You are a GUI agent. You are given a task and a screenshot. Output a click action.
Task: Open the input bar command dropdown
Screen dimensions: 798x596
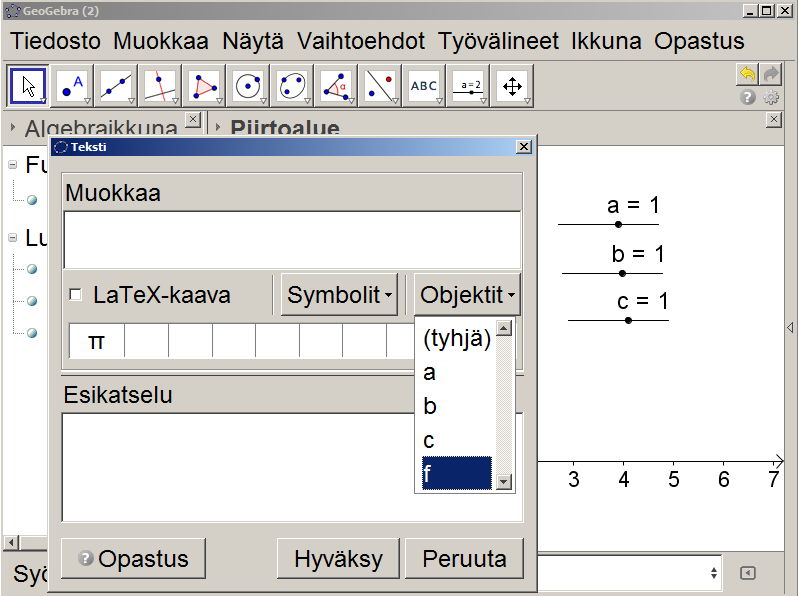[714, 573]
